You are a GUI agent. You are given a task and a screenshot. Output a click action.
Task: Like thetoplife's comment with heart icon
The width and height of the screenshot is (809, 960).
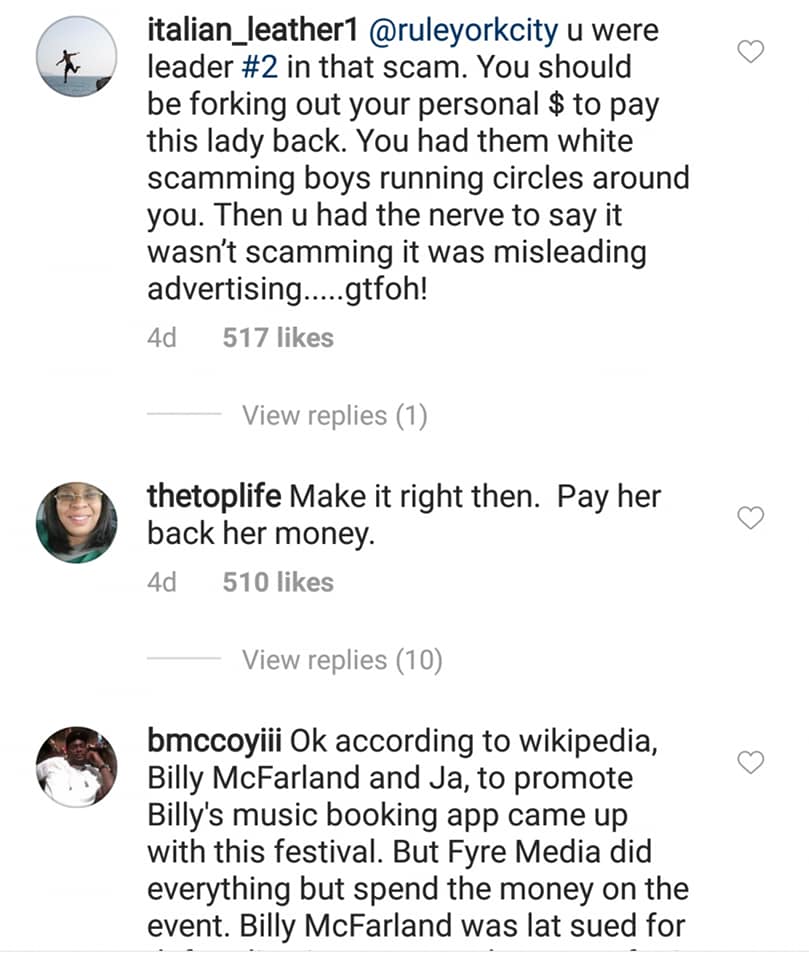[750, 517]
